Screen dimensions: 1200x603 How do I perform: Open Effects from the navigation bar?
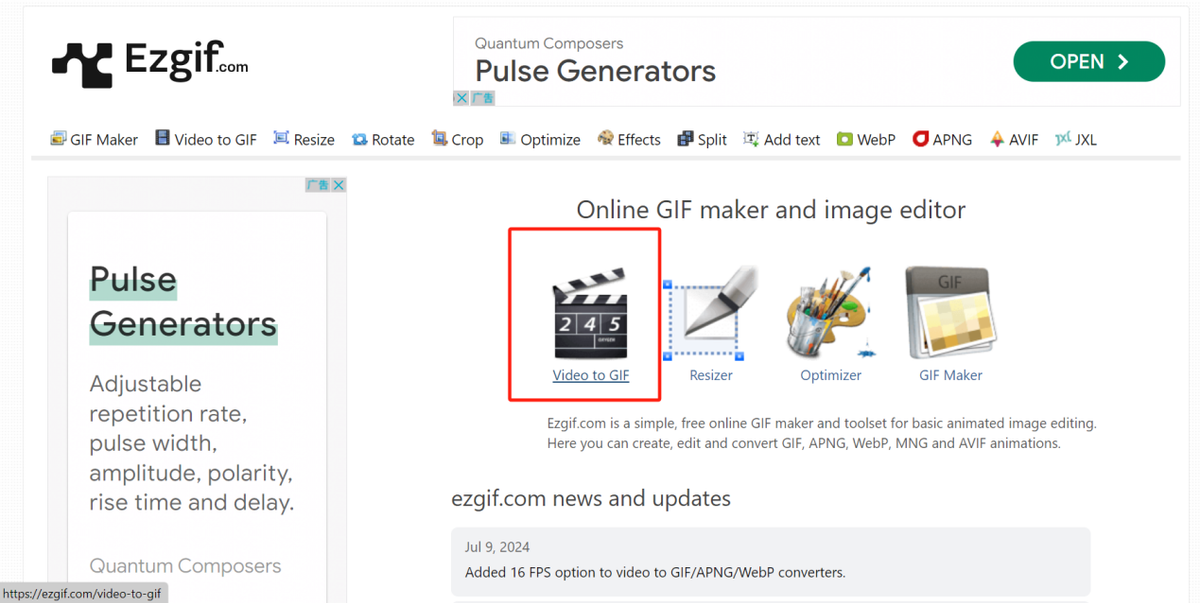(629, 139)
